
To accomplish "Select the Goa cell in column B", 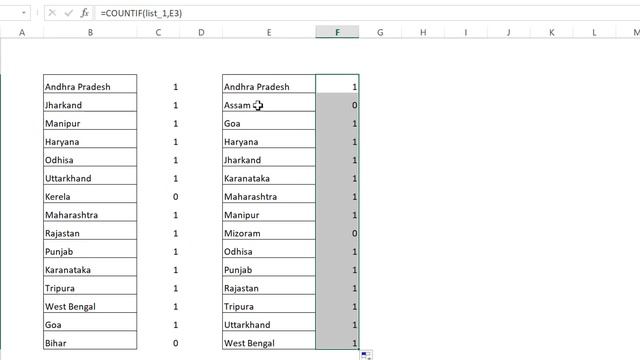I will 90,322.
